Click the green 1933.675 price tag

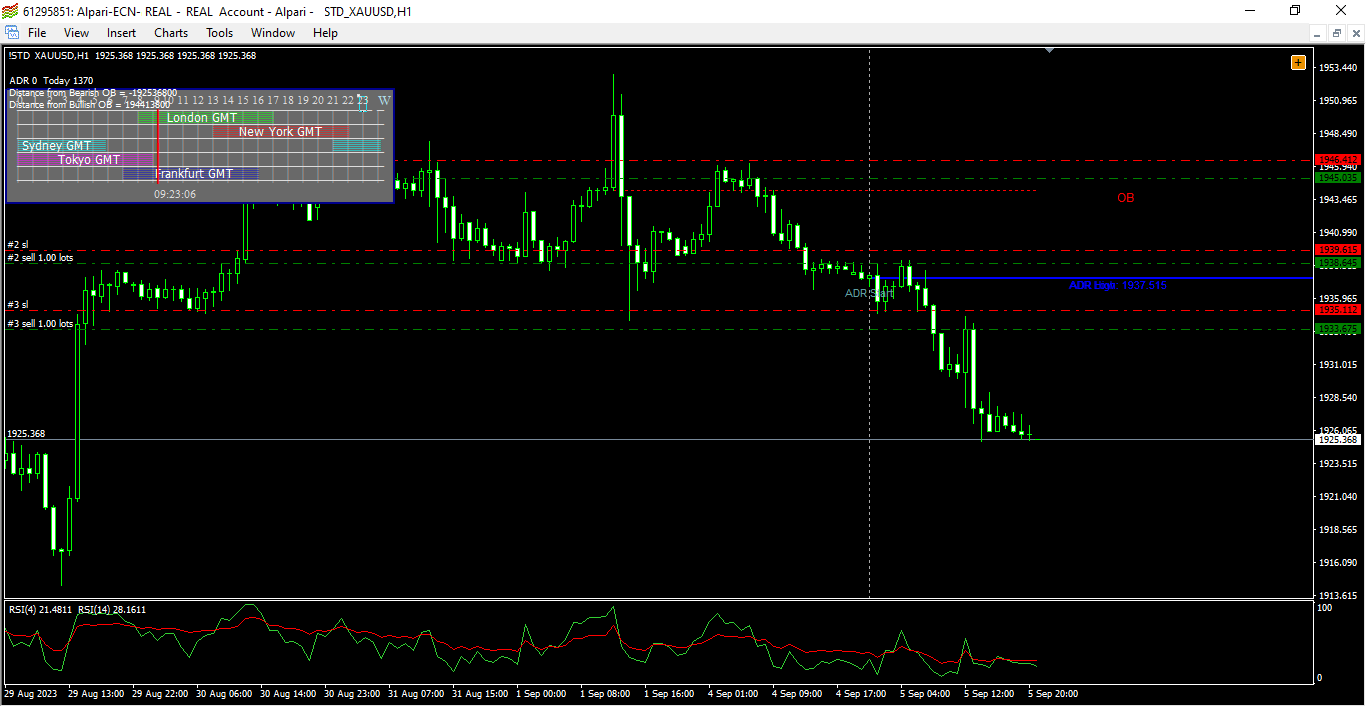pyautogui.click(x=1338, y=328)
